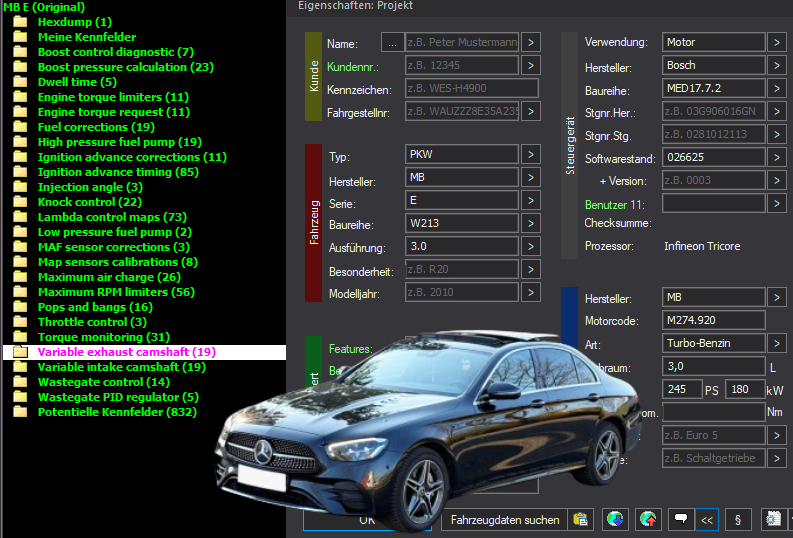Open the > arrow next to Typ PKW
Viewport: 793px width, 538px height.
click(531, 154)
